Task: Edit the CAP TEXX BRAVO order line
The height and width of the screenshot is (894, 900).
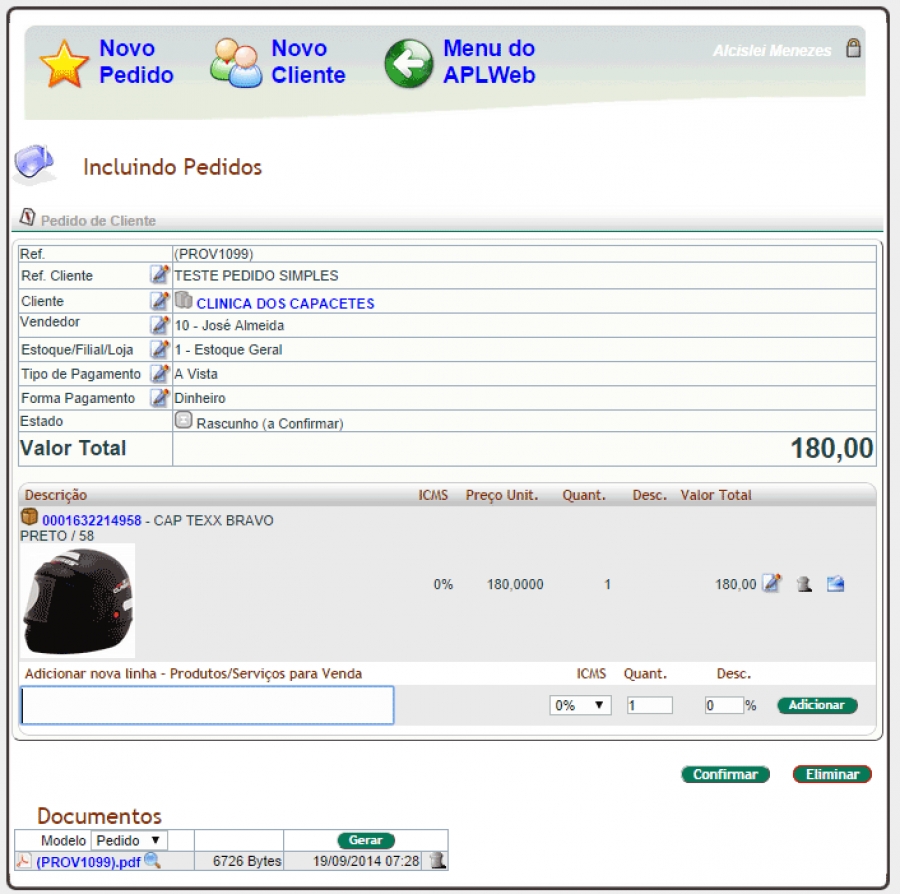Action: [771, 584]
